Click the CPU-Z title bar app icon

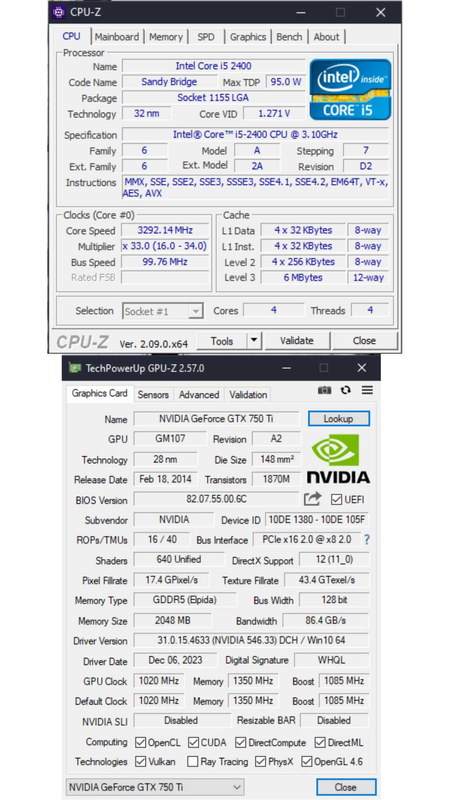point(59,12)
